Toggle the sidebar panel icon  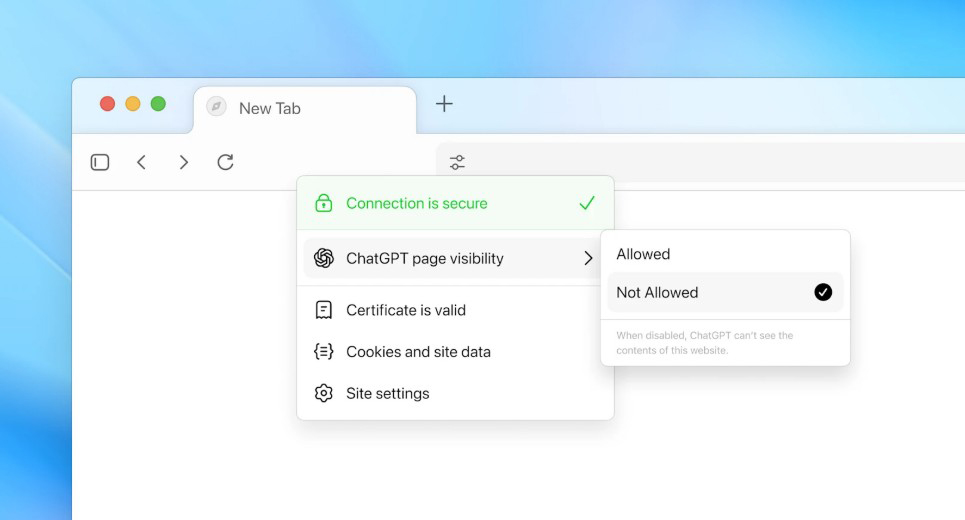tap(100, 162)
